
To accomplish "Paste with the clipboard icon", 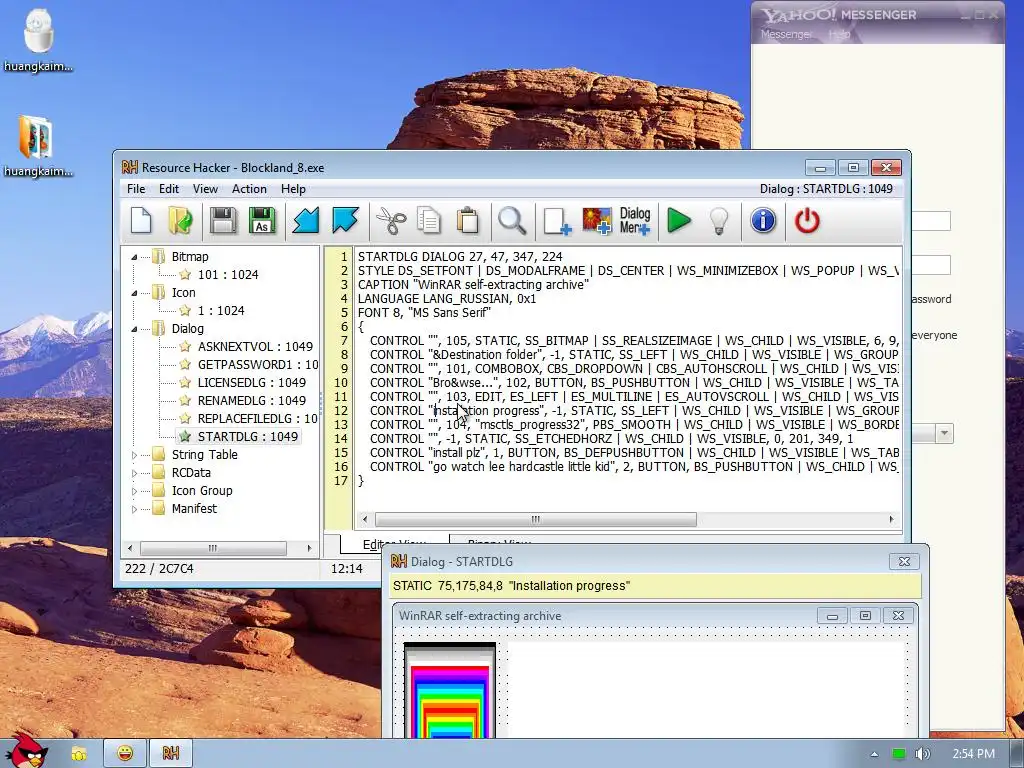I will pyautogui.click(x=468, y=221).
